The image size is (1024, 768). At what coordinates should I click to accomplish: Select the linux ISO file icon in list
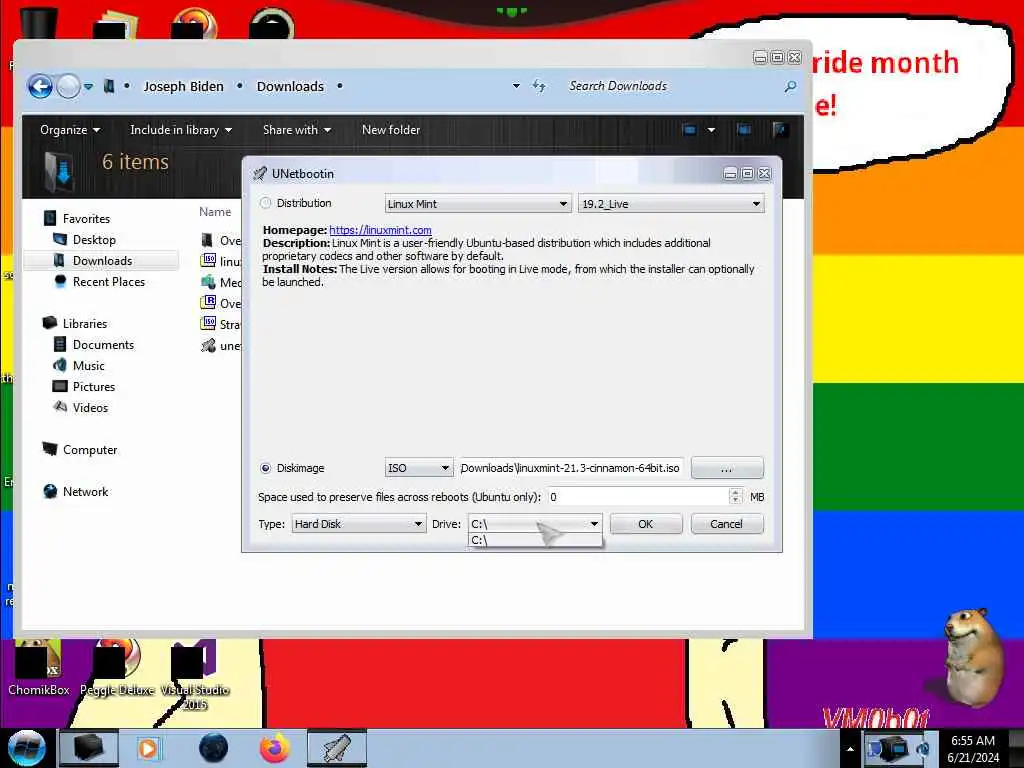[x=209, y=261]
